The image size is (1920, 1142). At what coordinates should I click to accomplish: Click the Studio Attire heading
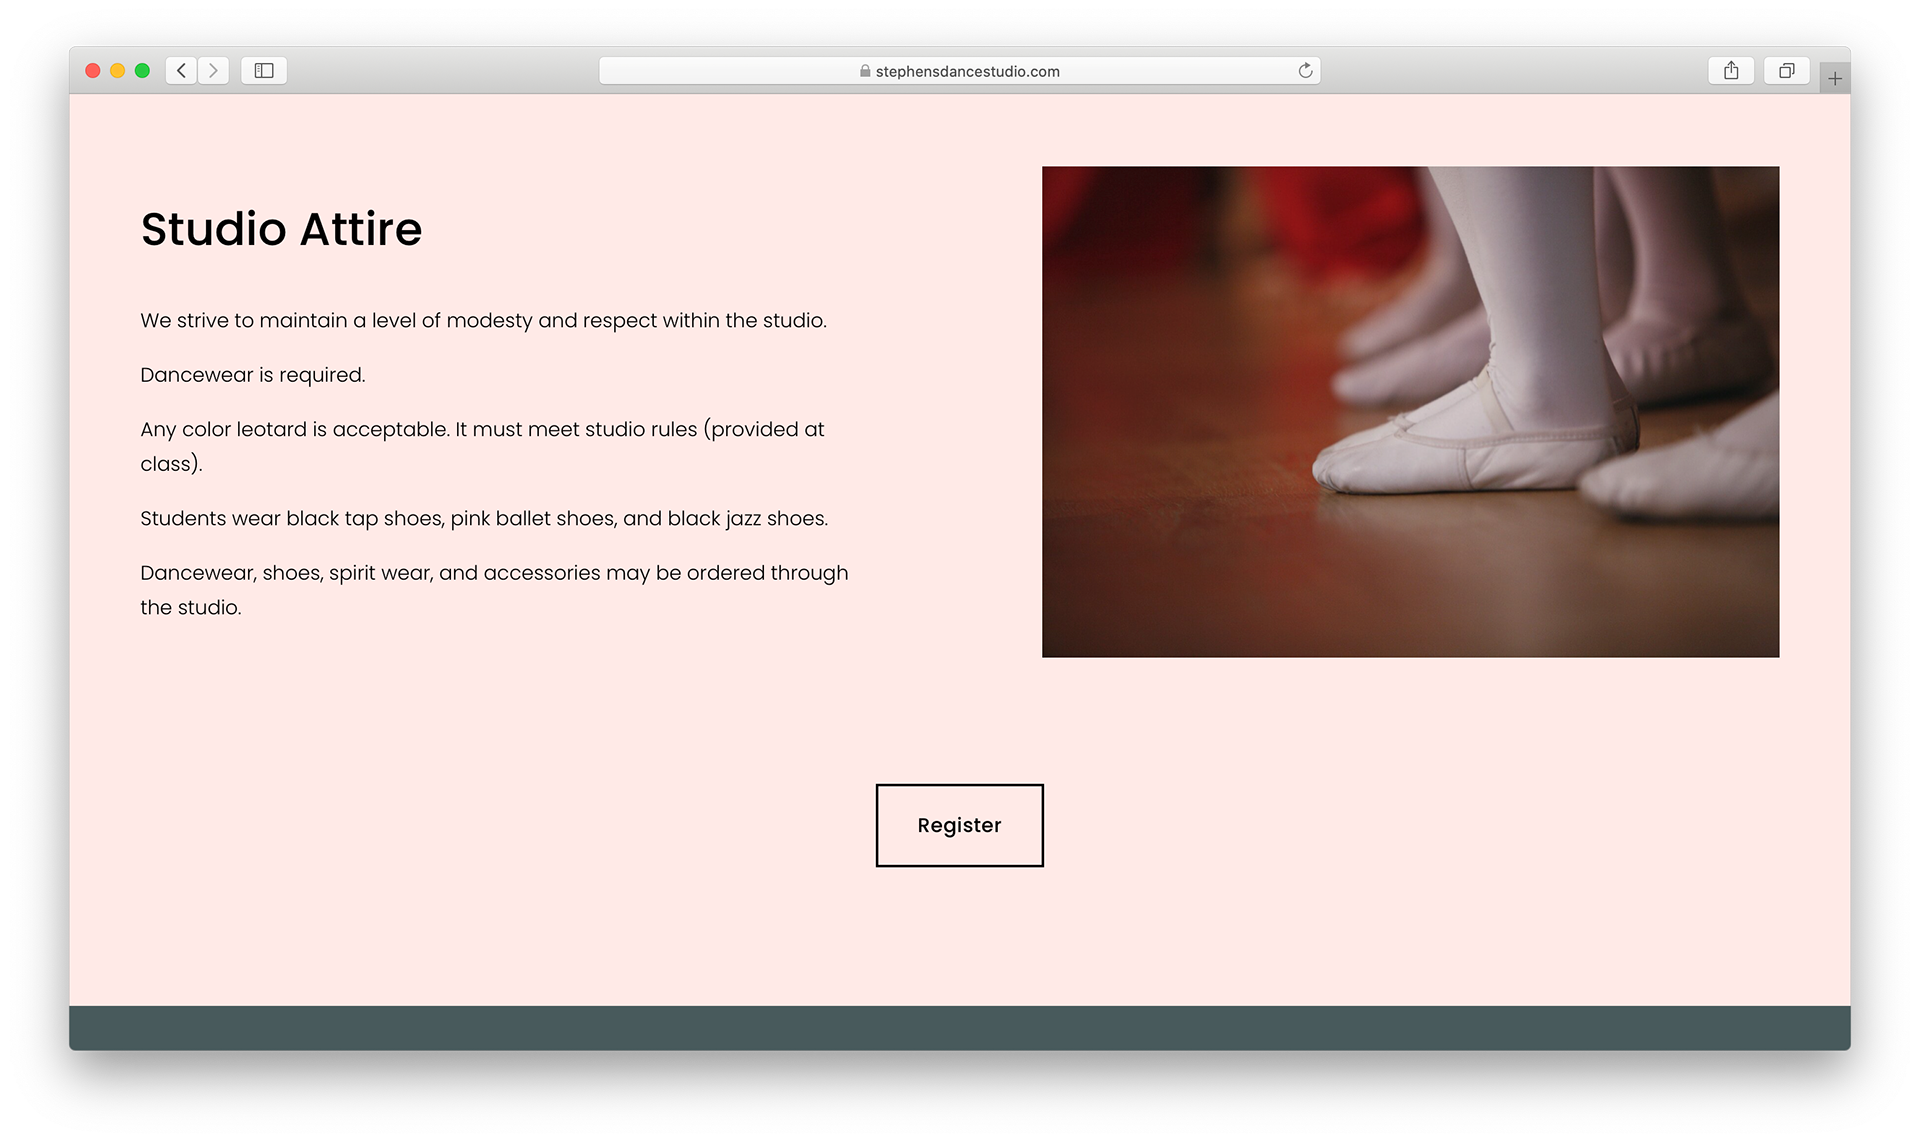[282, 229]
